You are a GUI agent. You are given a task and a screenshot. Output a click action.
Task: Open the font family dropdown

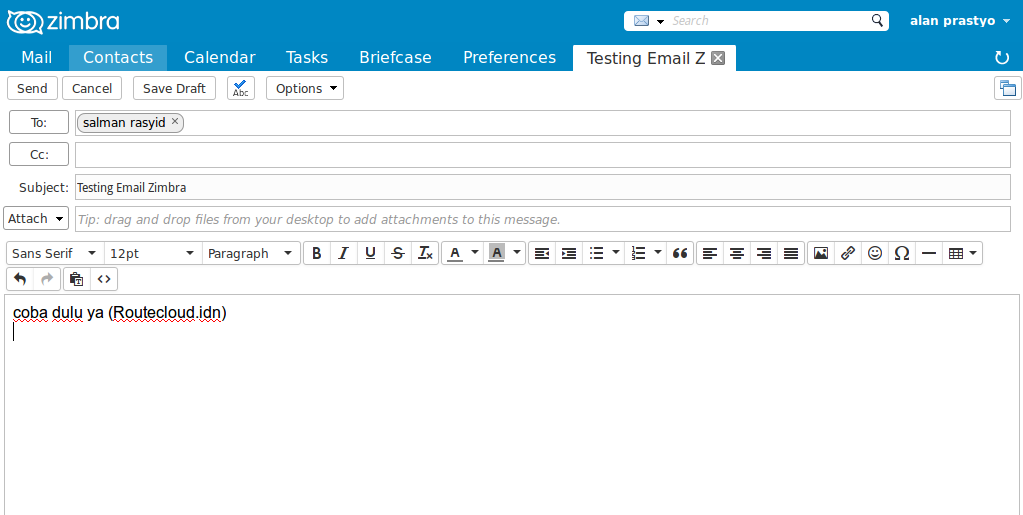click(55, 253)
